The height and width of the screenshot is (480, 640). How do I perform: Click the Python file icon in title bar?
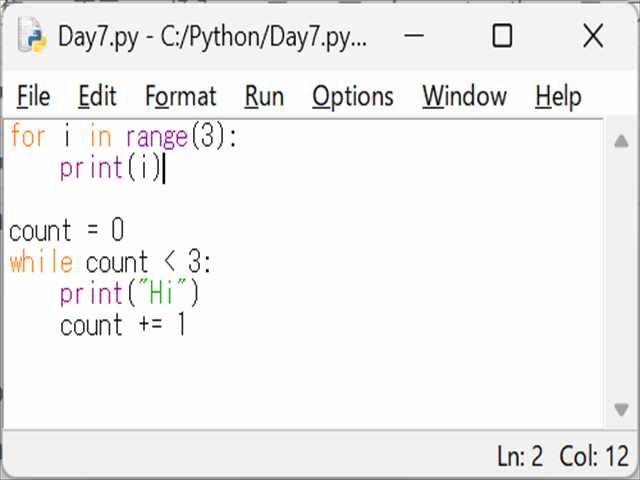[32, 35]
